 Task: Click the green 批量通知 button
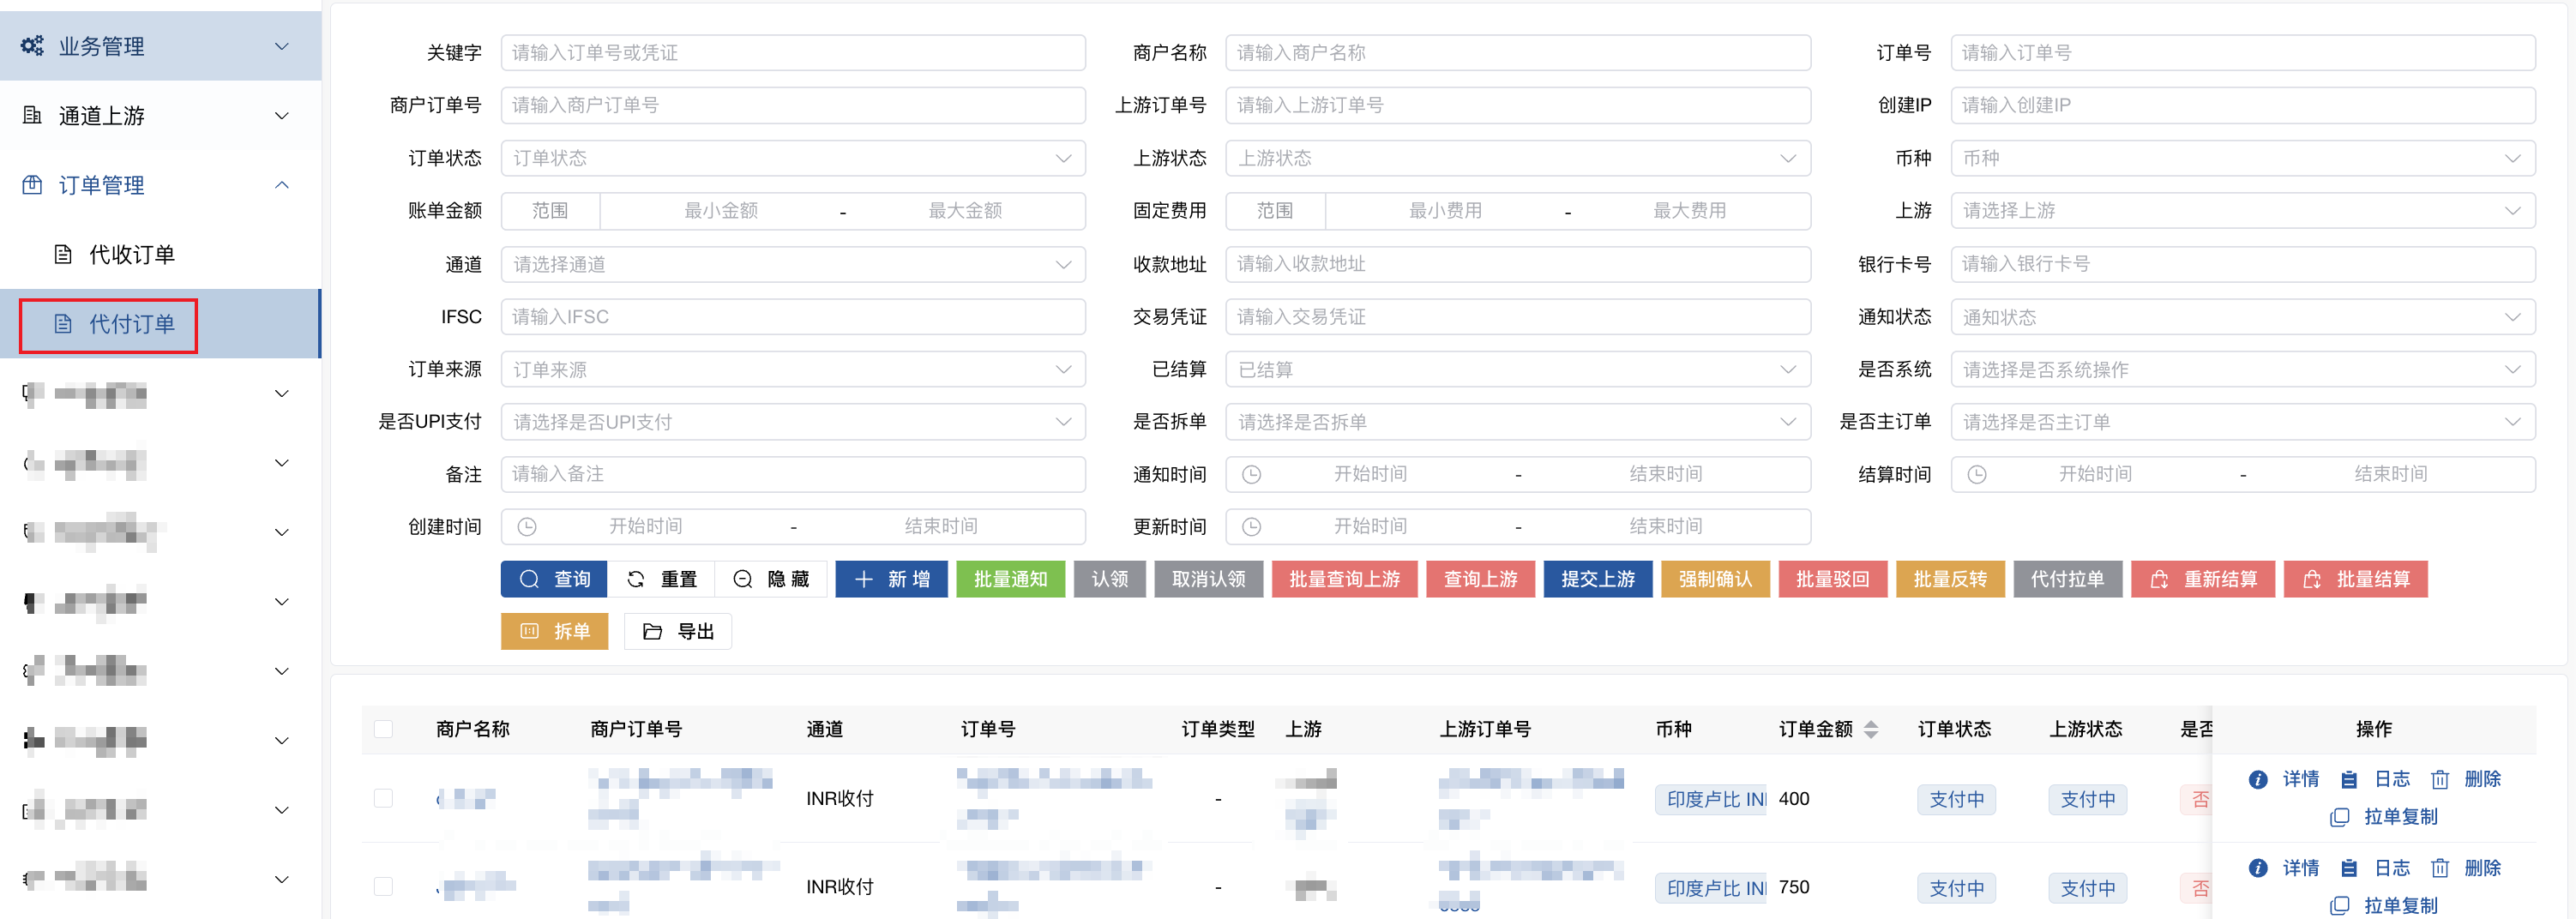point(1010,579)
